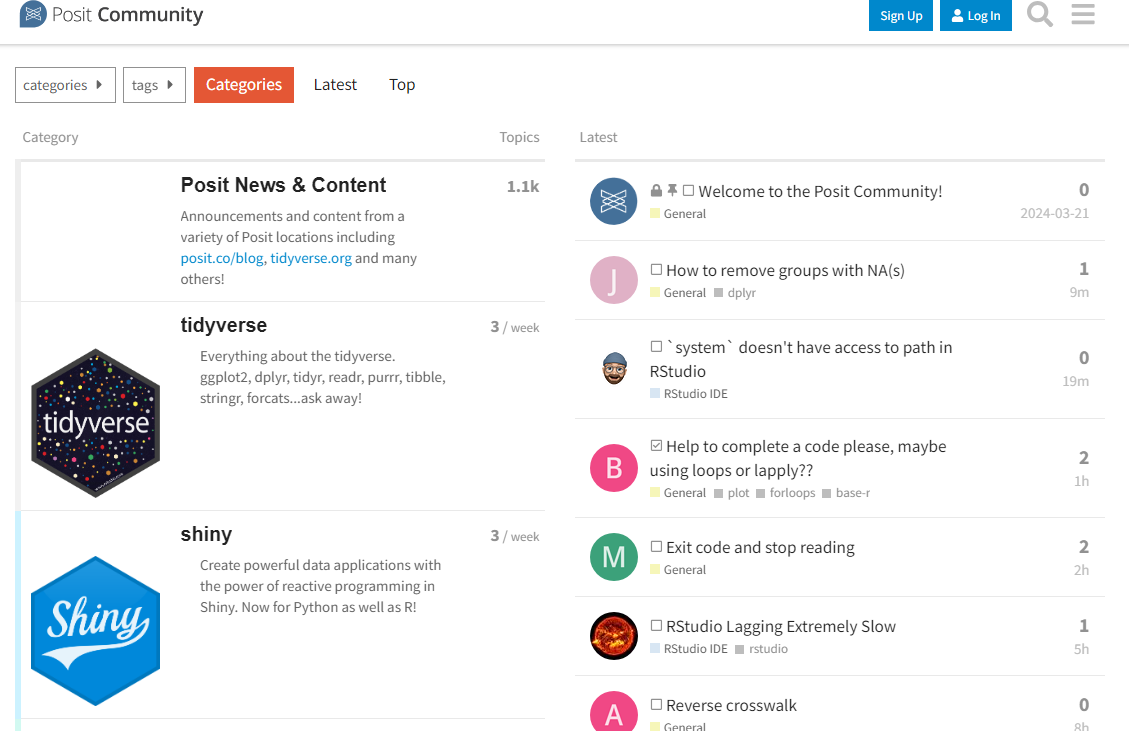Click unsolved box on How to remove groups
The image size is (1129, 731).
tap(656, 269)
